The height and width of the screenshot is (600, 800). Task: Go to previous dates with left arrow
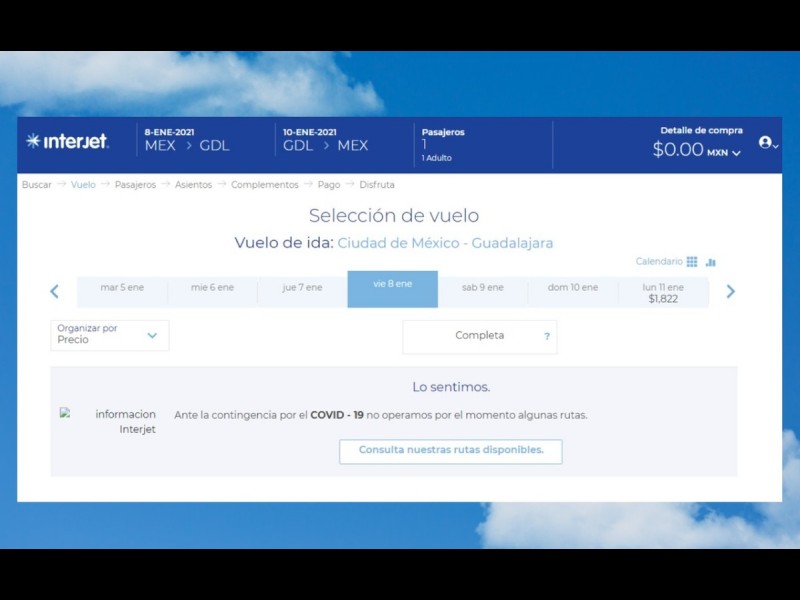[55, 292]
